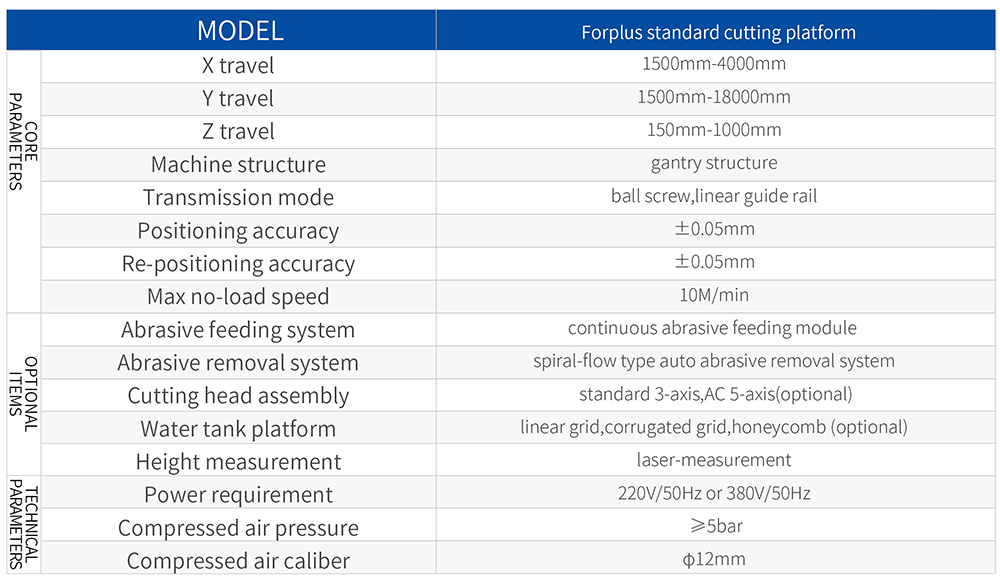Image resolution: width=1000 pixels, height=587 pixels.
Task: Click the Abrasive feeding system label
Action: [x=238, y=330]
